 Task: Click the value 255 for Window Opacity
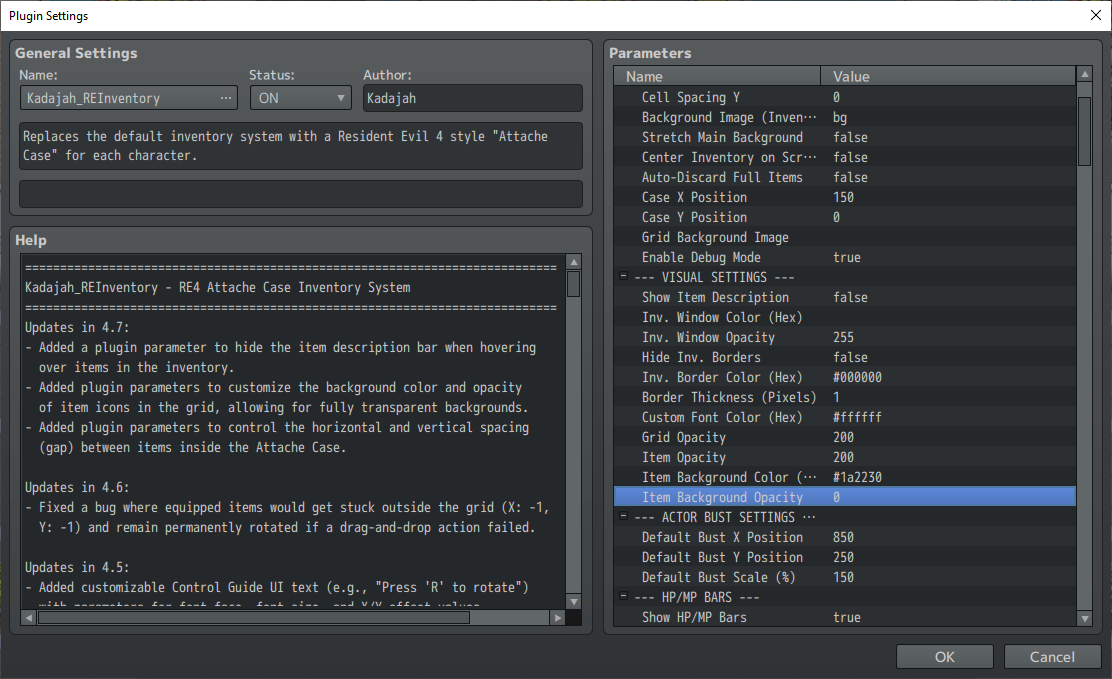coord(843,337)
